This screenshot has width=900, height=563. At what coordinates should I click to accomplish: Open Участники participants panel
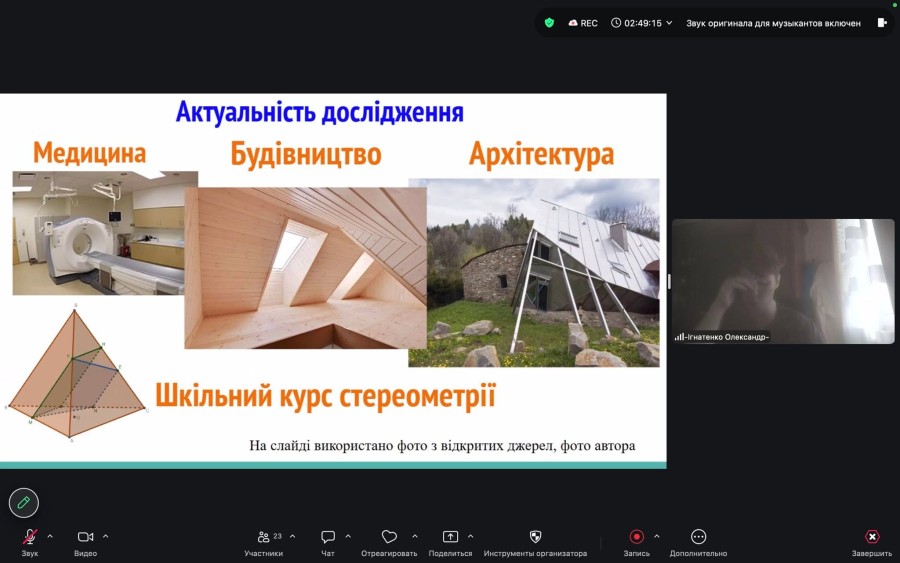click(263, 542)
